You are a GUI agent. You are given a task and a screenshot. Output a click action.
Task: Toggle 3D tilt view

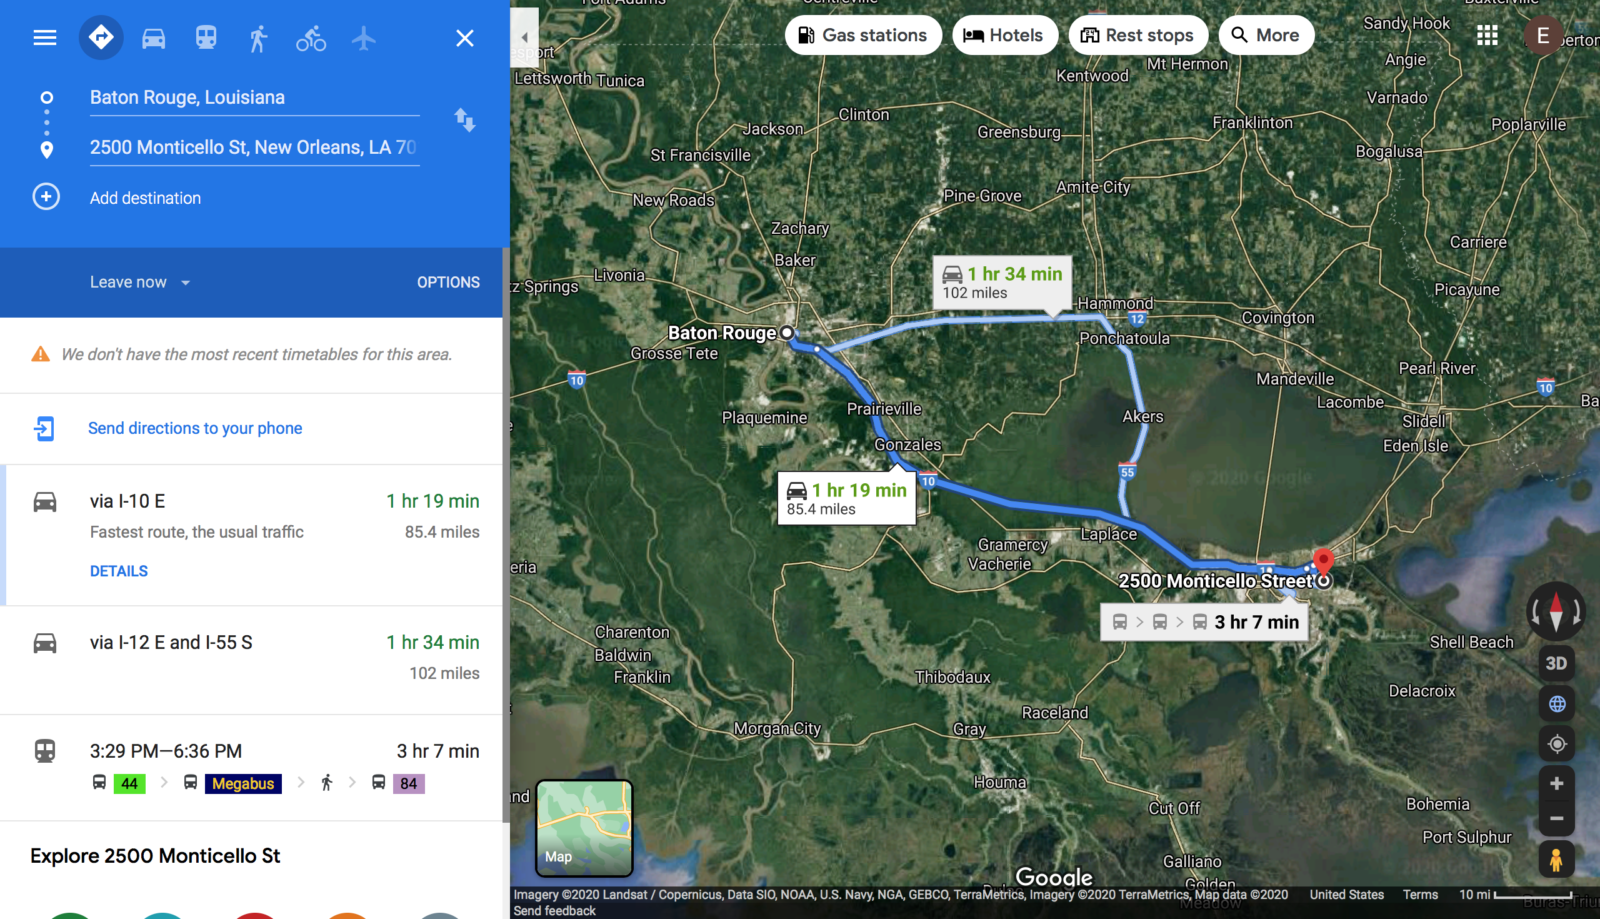1556,663
